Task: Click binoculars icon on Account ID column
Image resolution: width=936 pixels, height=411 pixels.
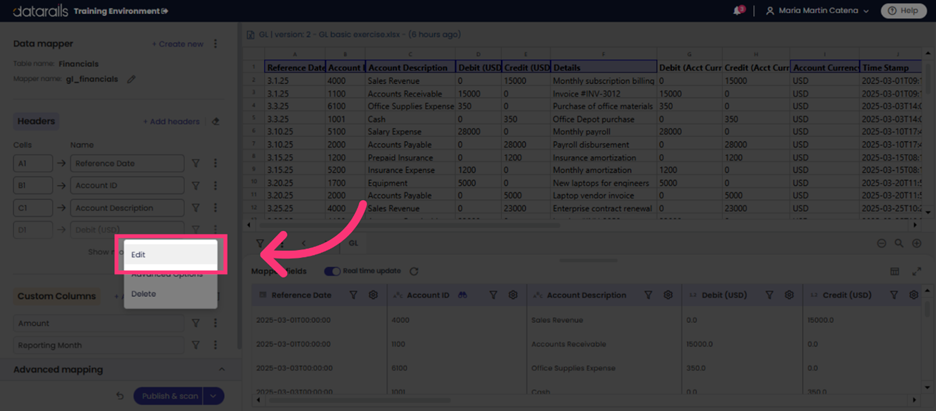Action: click(x=462, y=295)
